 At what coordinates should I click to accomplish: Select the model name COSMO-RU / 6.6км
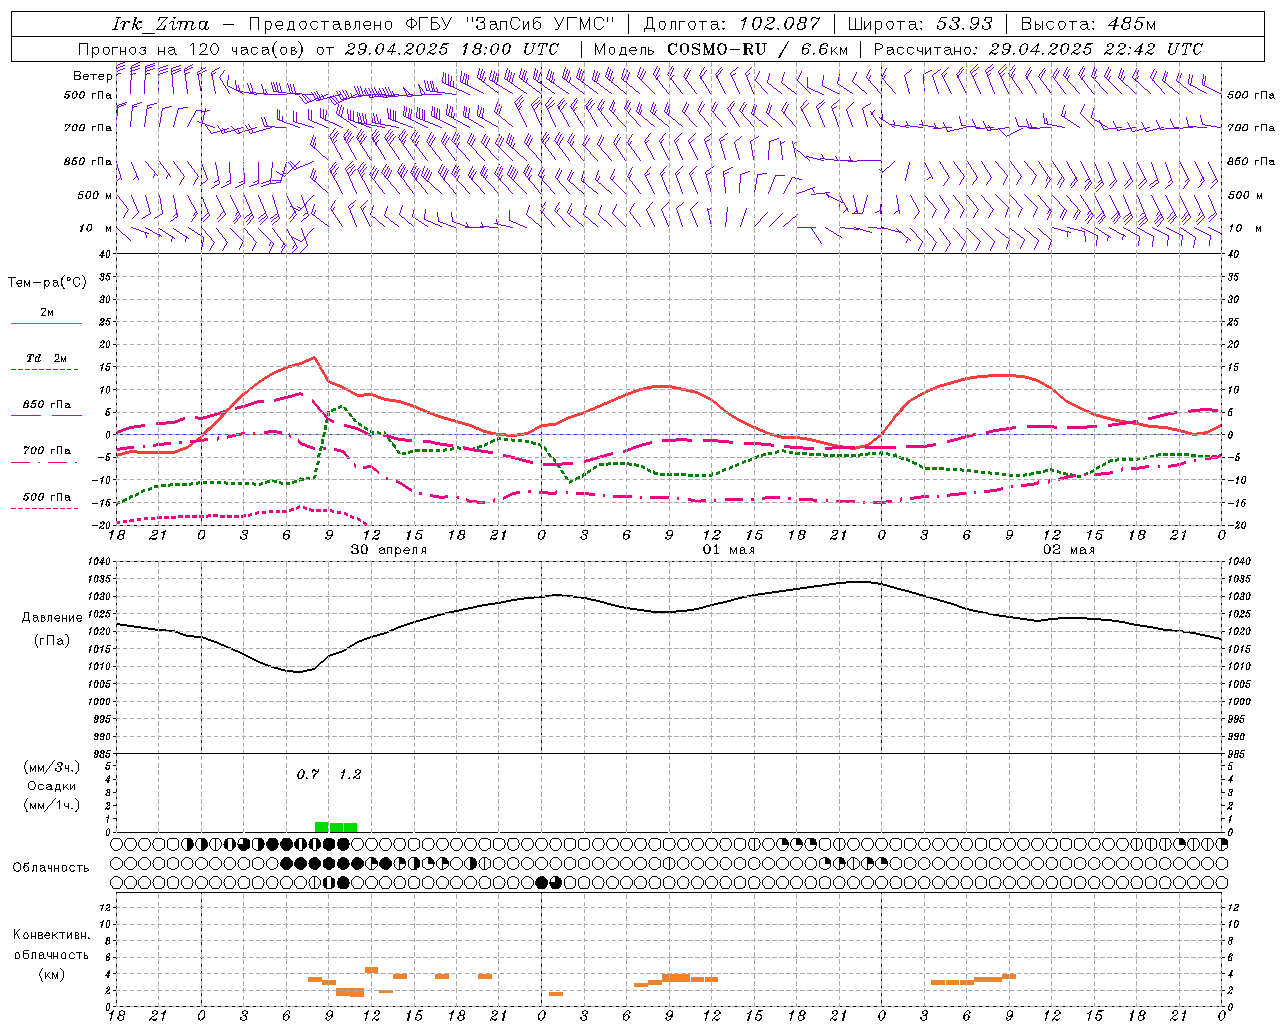pos(757,49)
